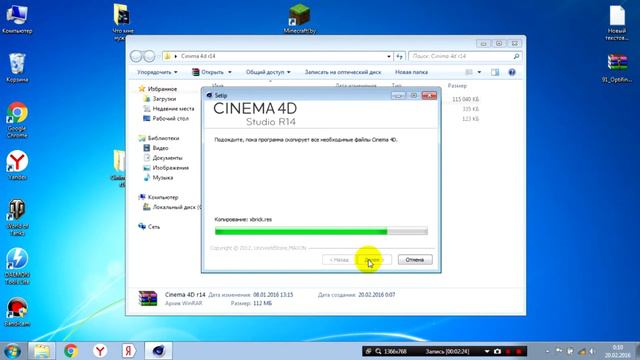
Task: Click the Explorer forward navigation arrow
Action: (149, 56)
